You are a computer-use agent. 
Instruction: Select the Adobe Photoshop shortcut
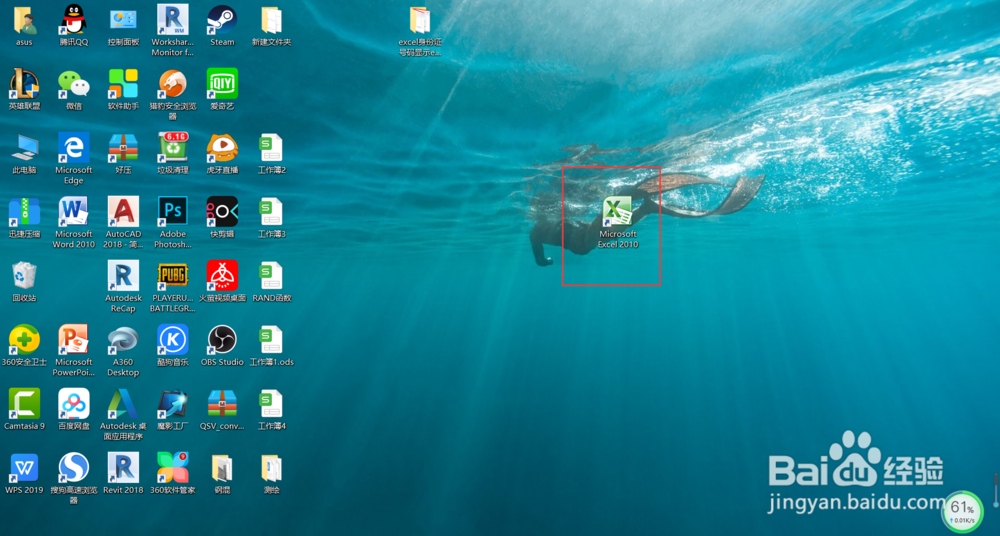point(173,221)
